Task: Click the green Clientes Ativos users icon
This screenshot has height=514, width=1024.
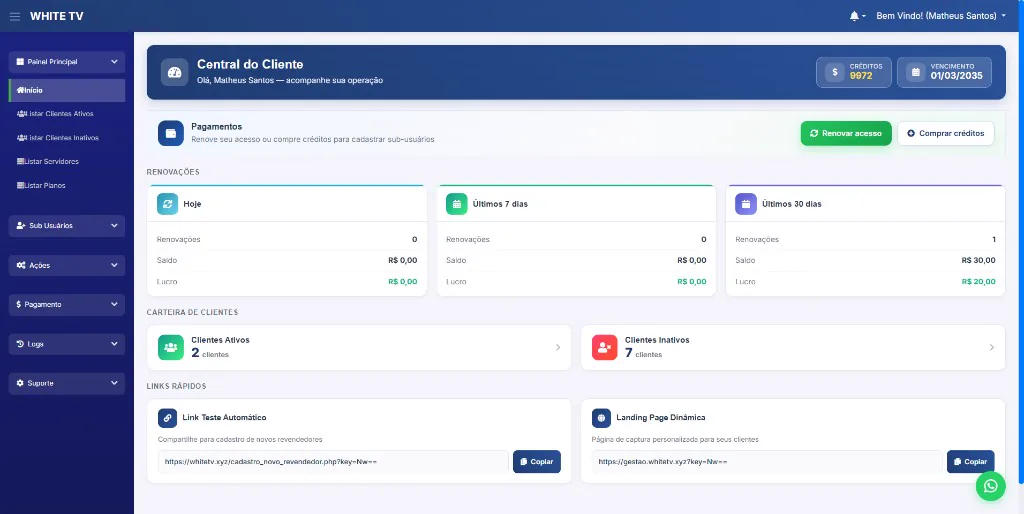Action: point(171,347)
